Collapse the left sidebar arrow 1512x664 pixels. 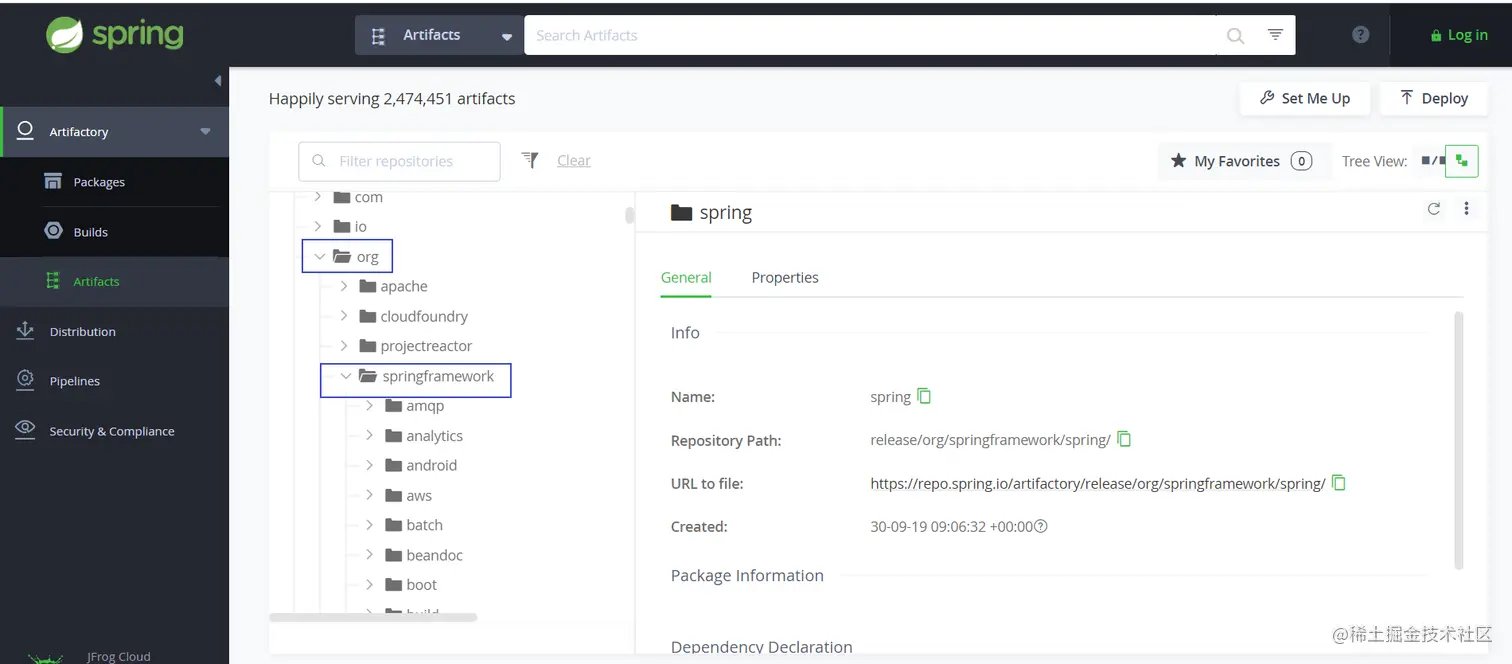coord(218,81)
